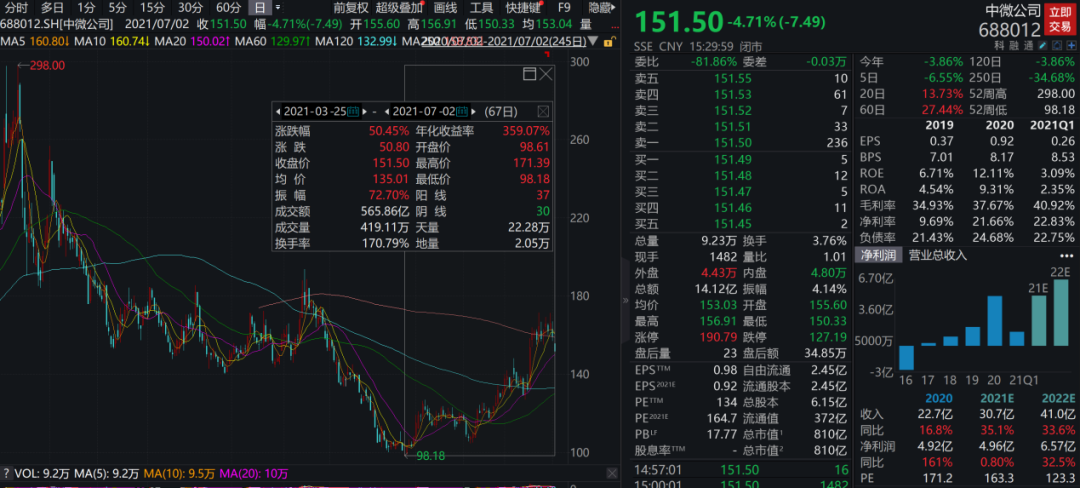Click MA20 150.02 indicator label
1080x488 pixels.
pos(191,41)
